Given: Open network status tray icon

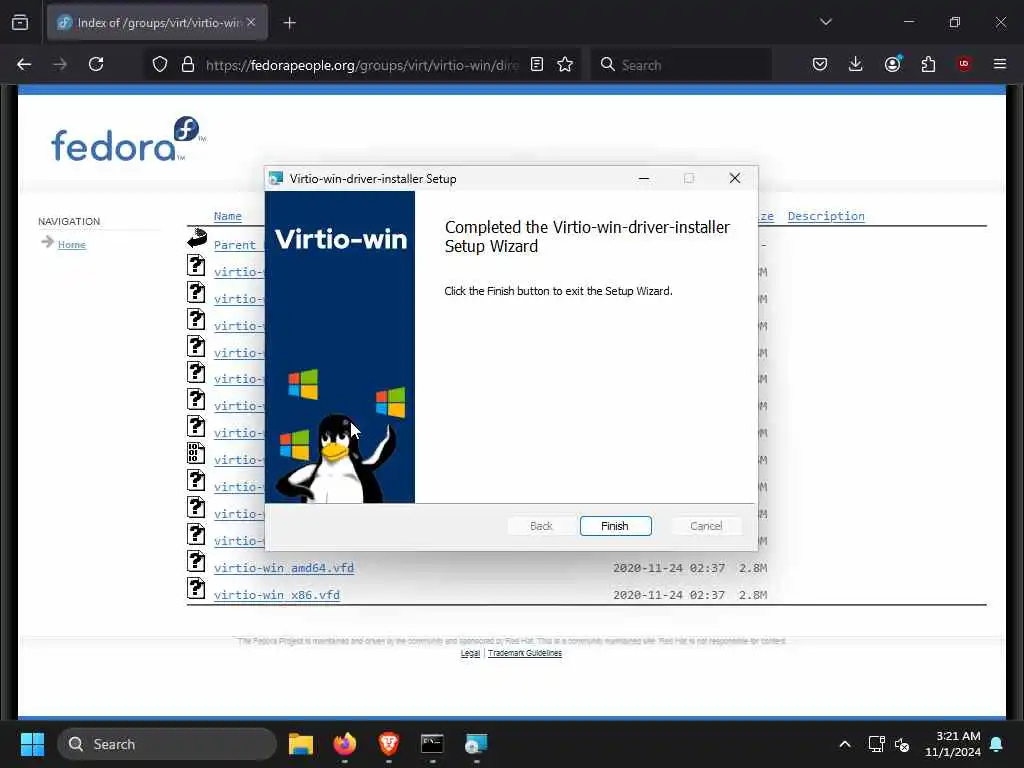Looking at the screenshot, I should click(x=876, y=744).
